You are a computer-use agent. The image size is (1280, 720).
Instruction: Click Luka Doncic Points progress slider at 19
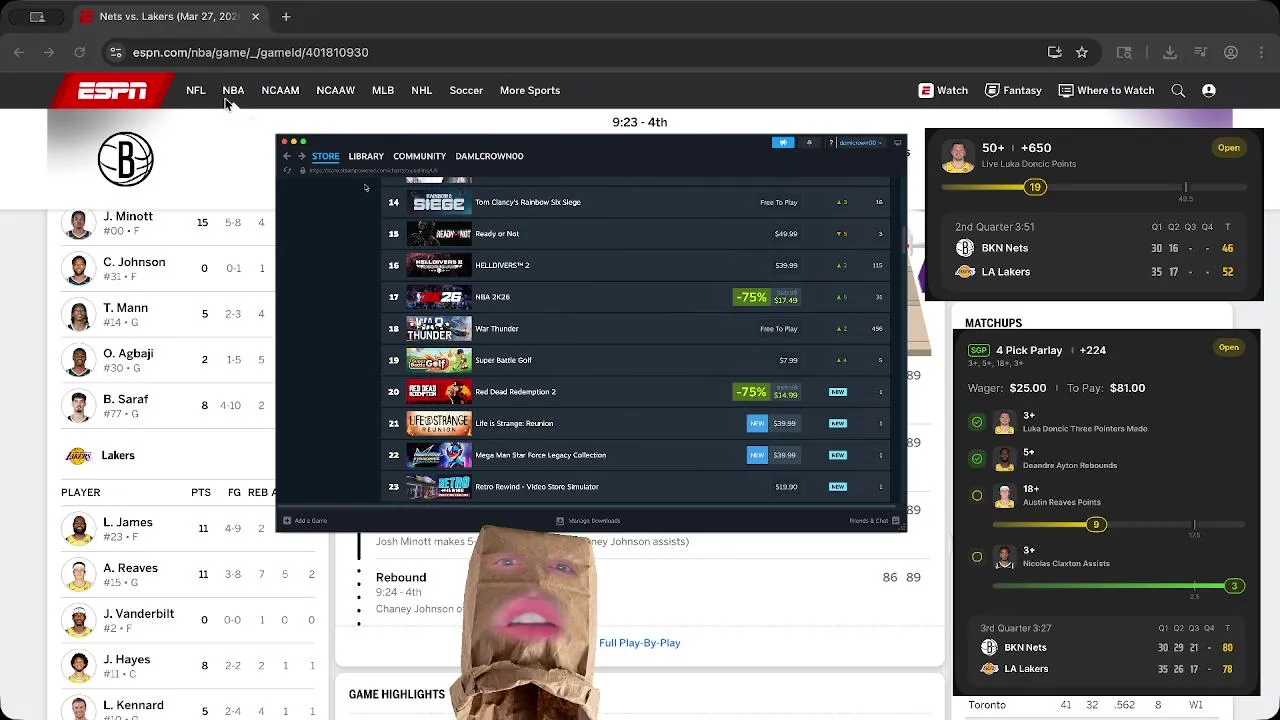click(x=1035, y=187)
